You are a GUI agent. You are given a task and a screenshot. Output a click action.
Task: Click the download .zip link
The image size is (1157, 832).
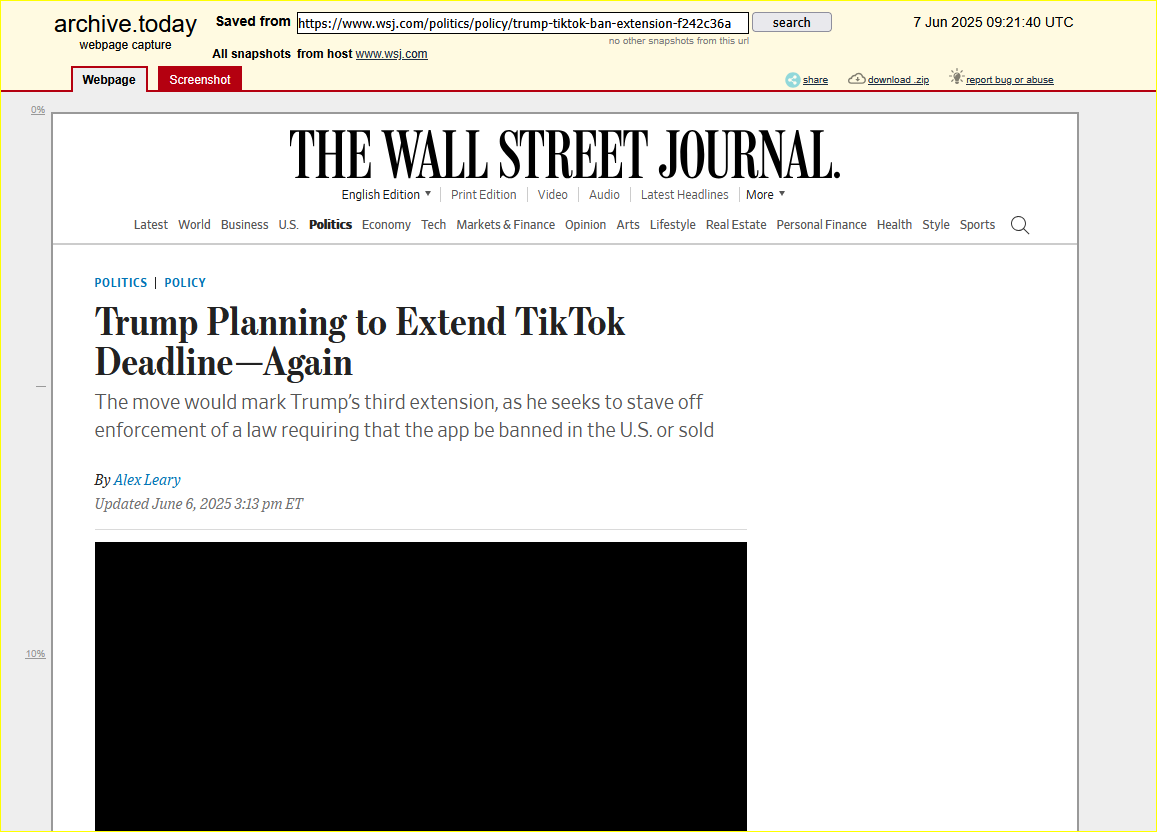(898, 80)
